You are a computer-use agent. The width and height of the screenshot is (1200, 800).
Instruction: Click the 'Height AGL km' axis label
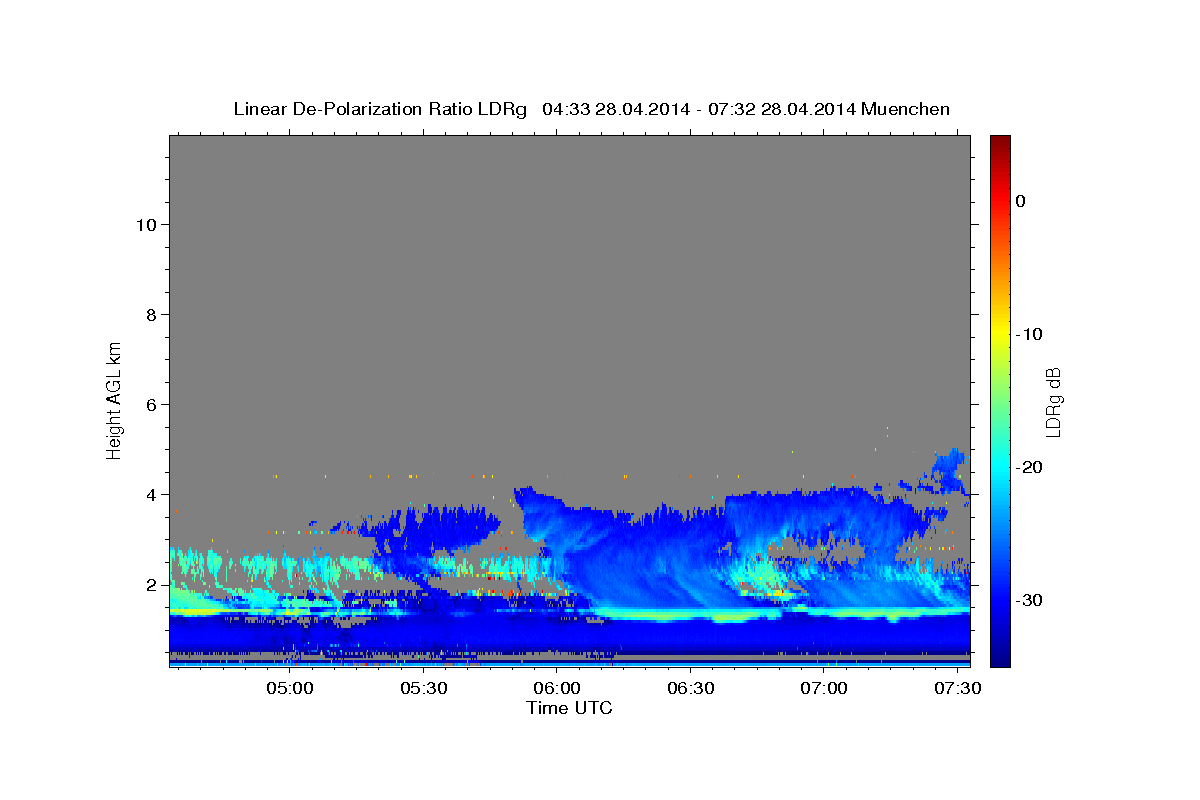(114, 399)
